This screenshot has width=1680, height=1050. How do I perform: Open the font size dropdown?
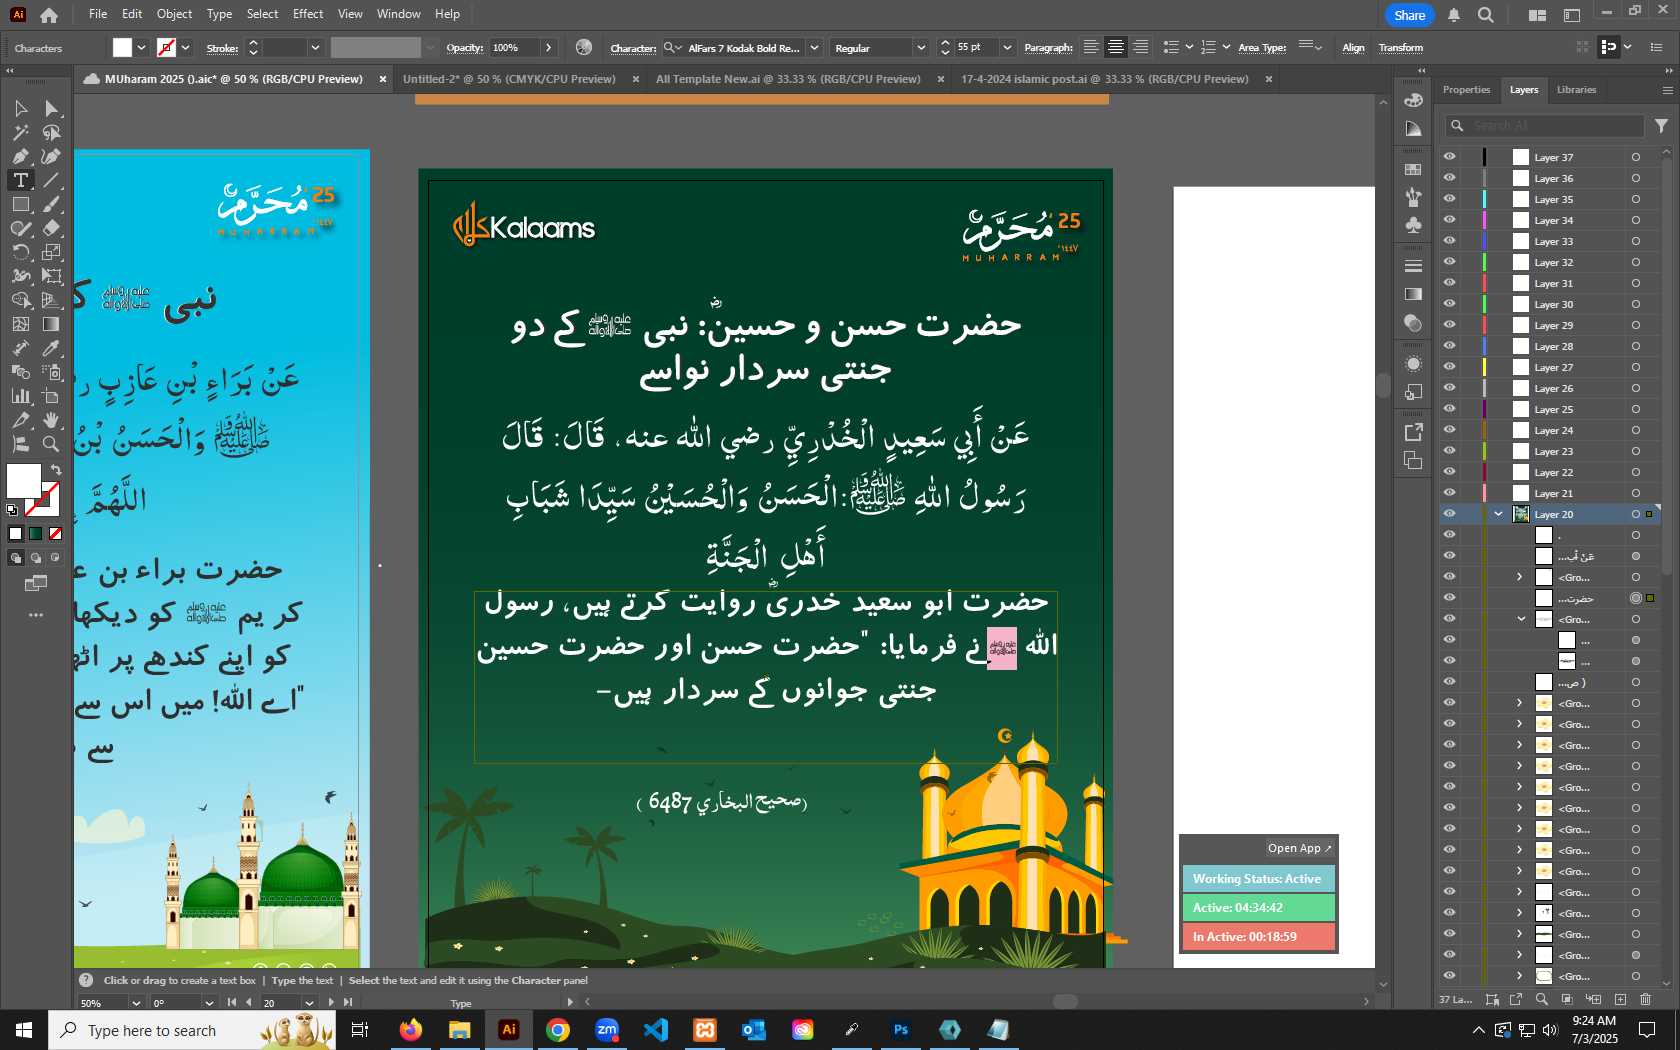pyautogui.click(x=1007, y=47)
